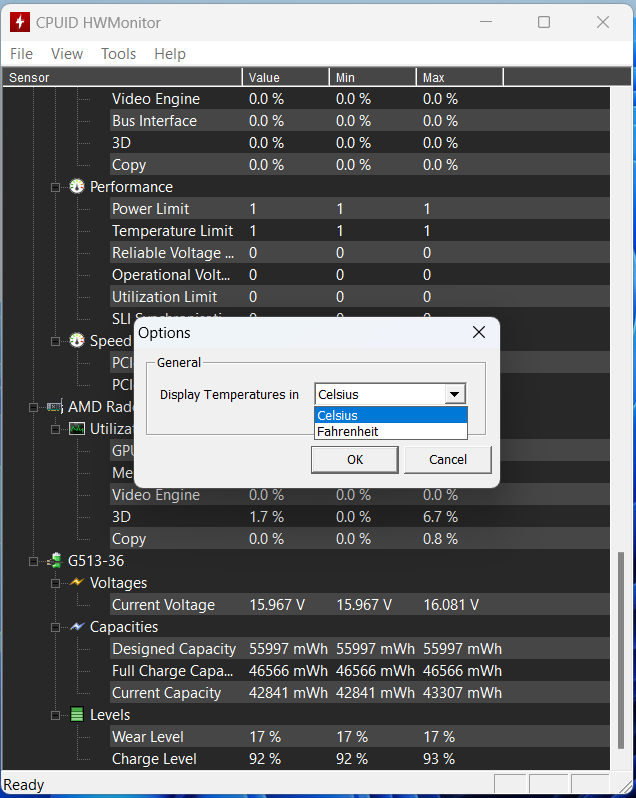Click the Speed gauge icon
The height and width of the screenshot is (798, 636).
pyautogui.click(x=77, y=340)
